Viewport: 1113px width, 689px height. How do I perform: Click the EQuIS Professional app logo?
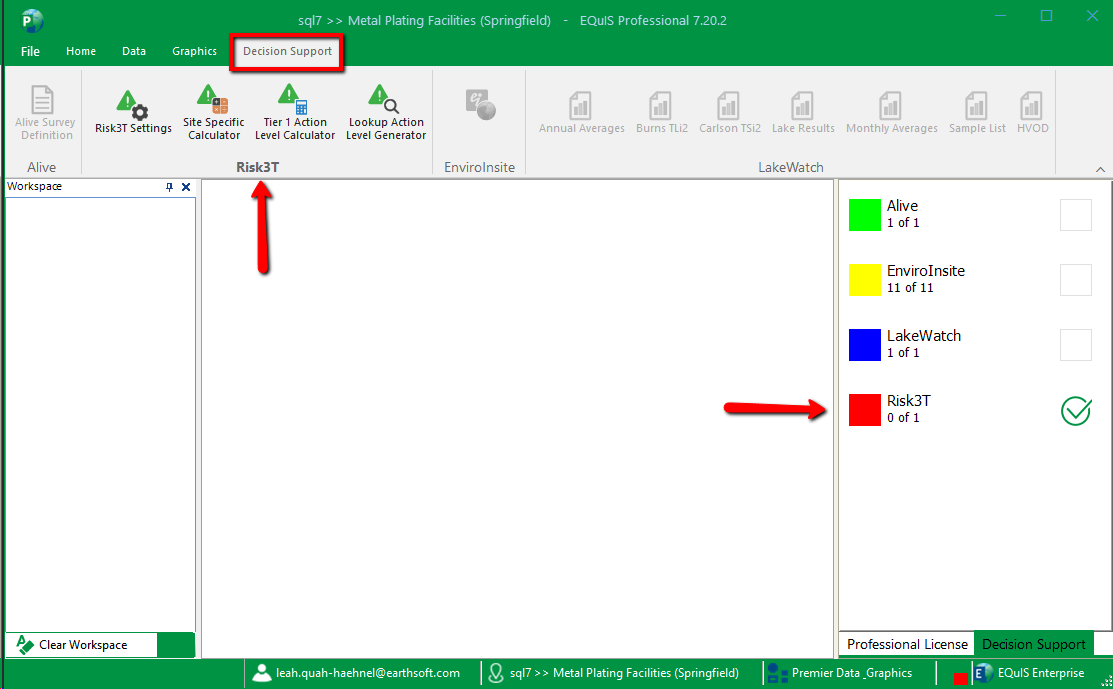point(32,21)
